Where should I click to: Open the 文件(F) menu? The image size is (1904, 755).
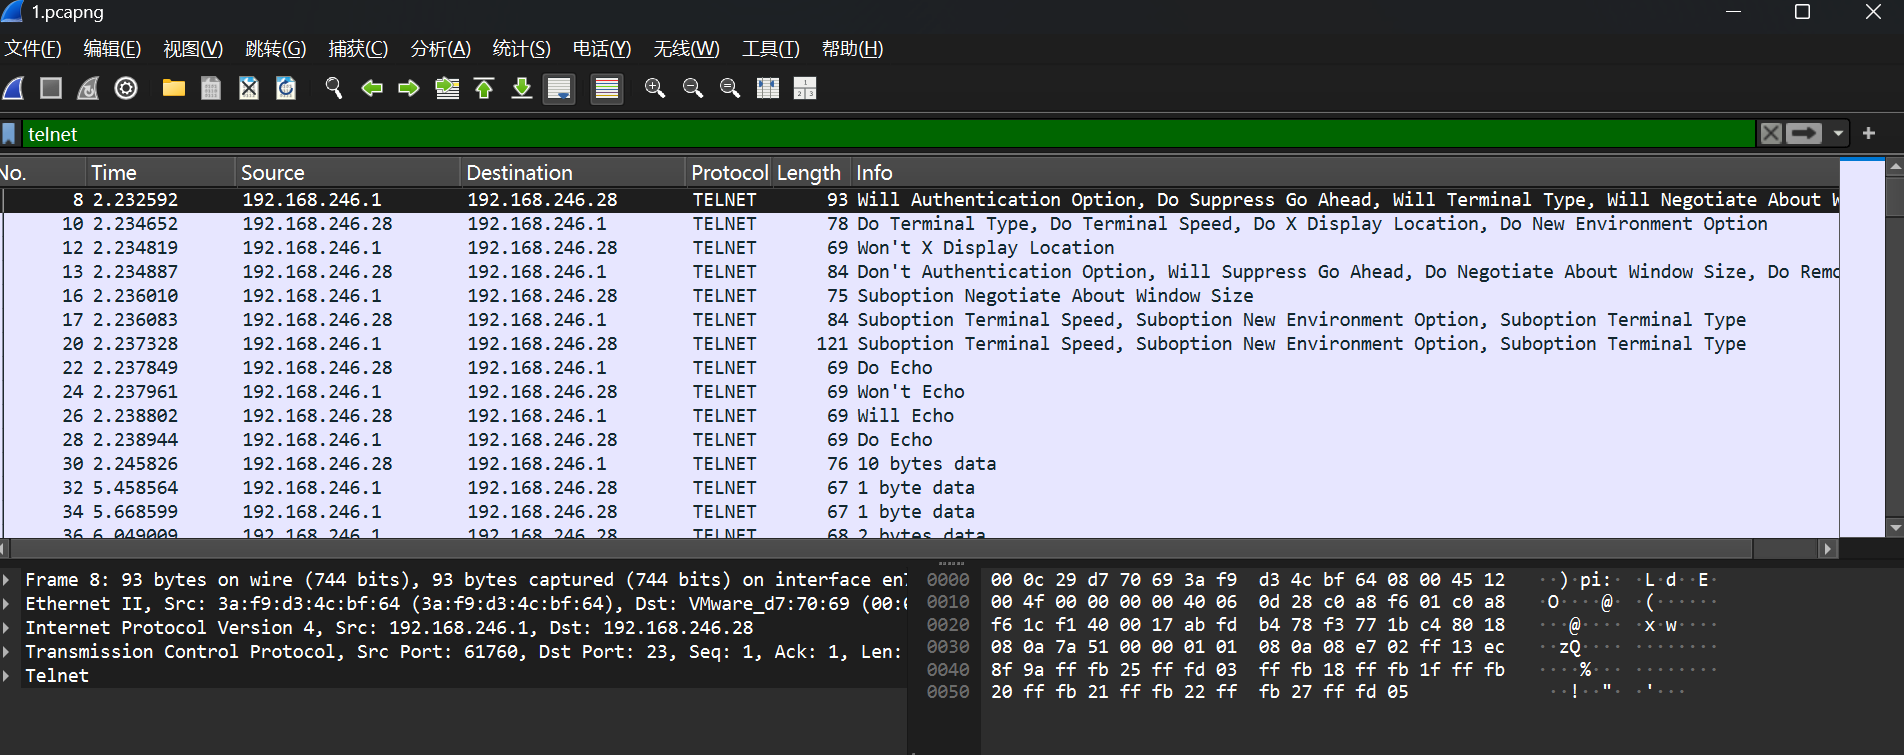click(33, 49)
